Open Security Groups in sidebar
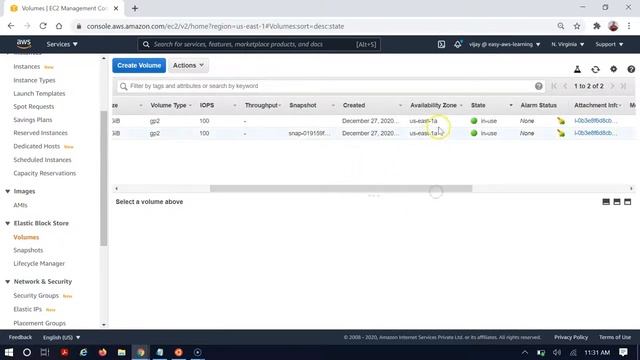 pos(36,296)
